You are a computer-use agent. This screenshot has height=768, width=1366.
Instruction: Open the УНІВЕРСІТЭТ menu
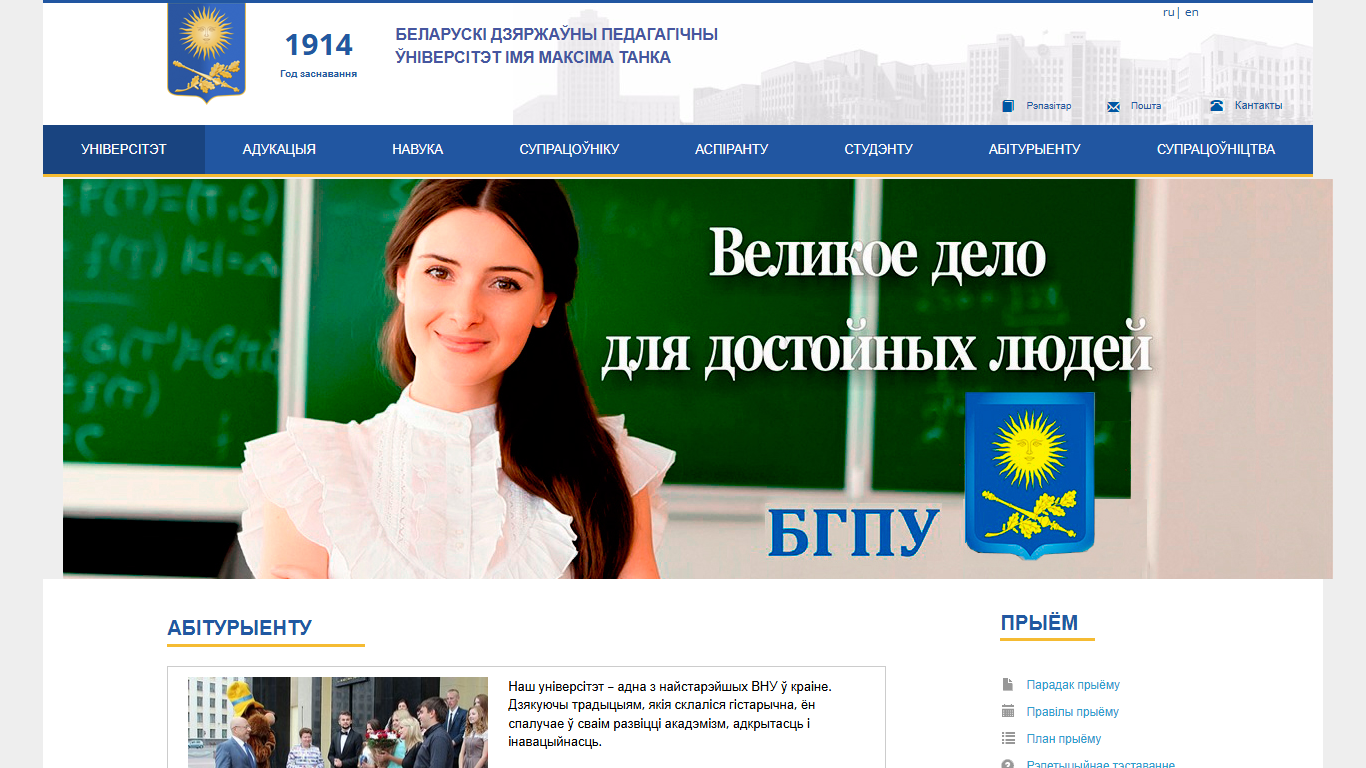(x=124, y=149)
